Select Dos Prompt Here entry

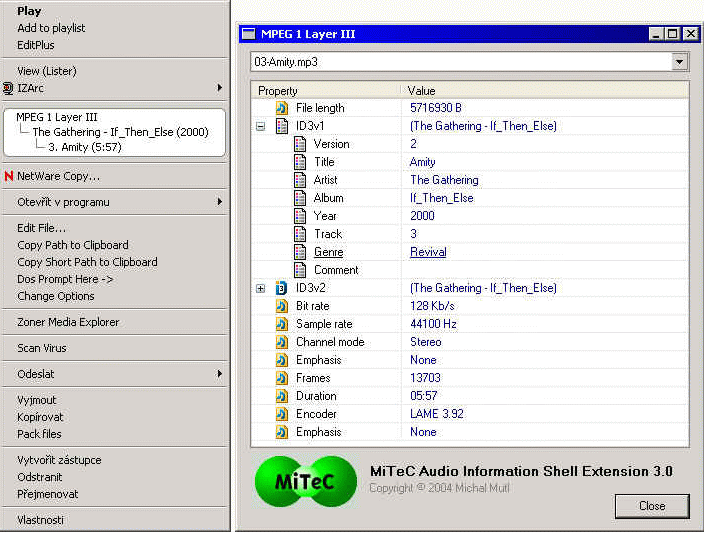[65, 279]
